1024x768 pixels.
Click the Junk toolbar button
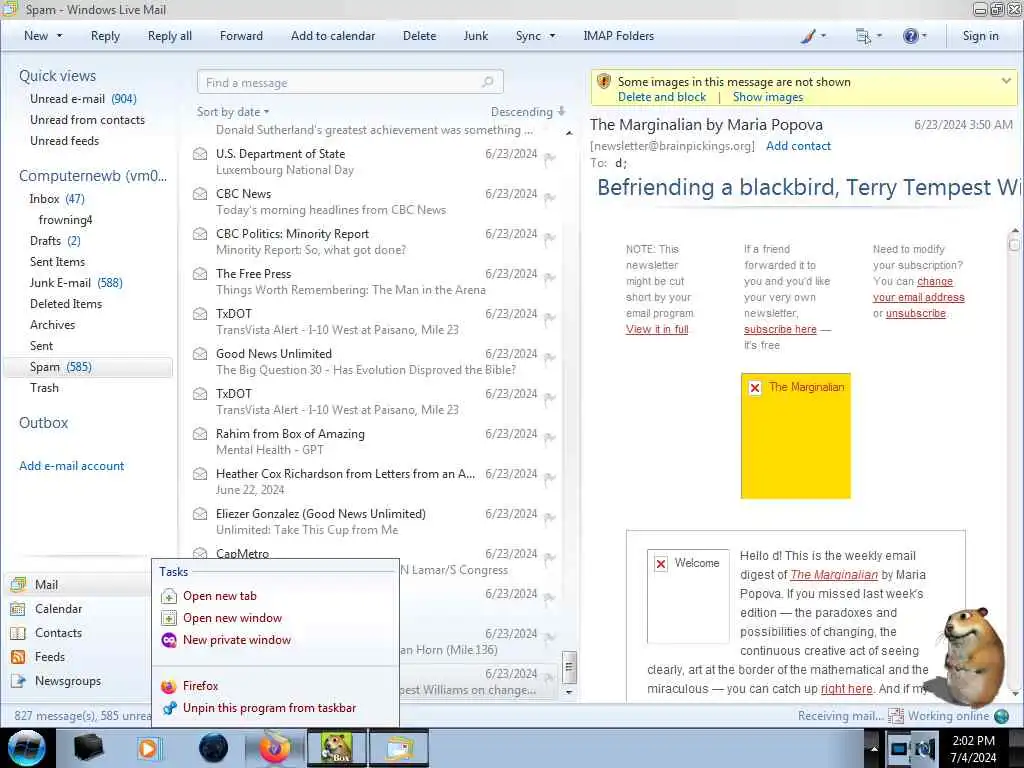(x=475, y=36)
